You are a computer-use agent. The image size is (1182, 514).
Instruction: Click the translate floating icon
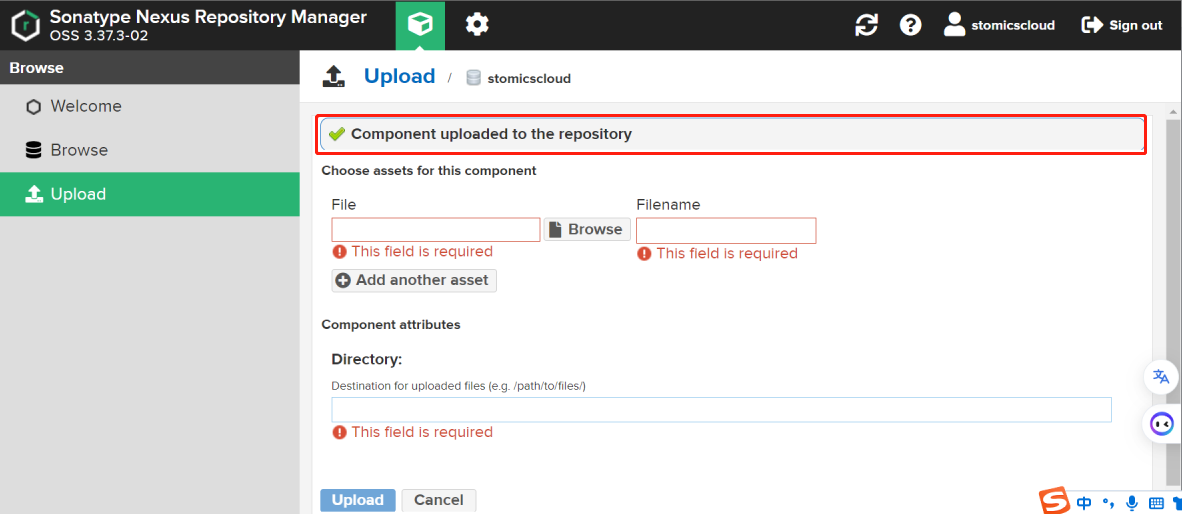(1161, 376)
